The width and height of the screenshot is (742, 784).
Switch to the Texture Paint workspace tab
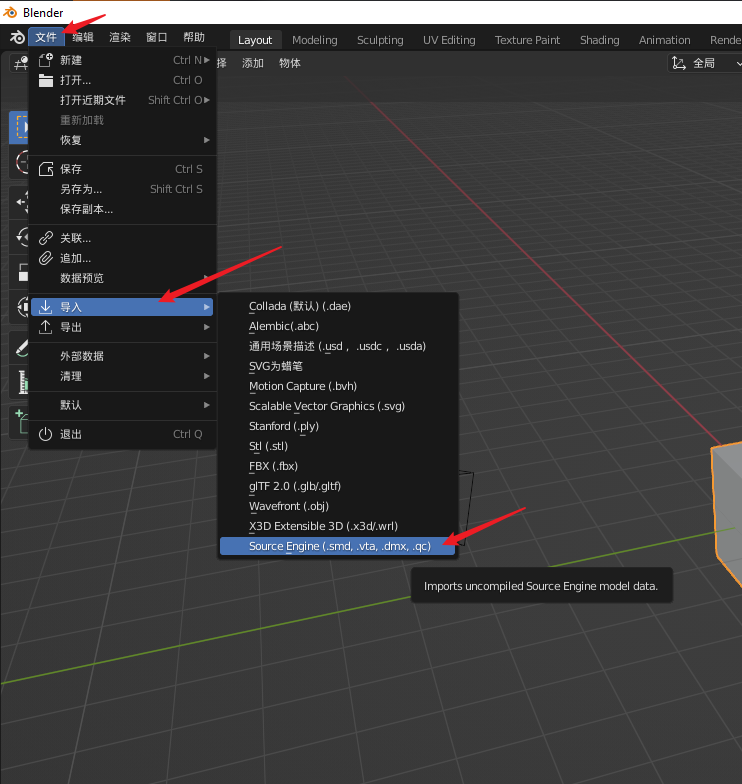click(528, 40)
